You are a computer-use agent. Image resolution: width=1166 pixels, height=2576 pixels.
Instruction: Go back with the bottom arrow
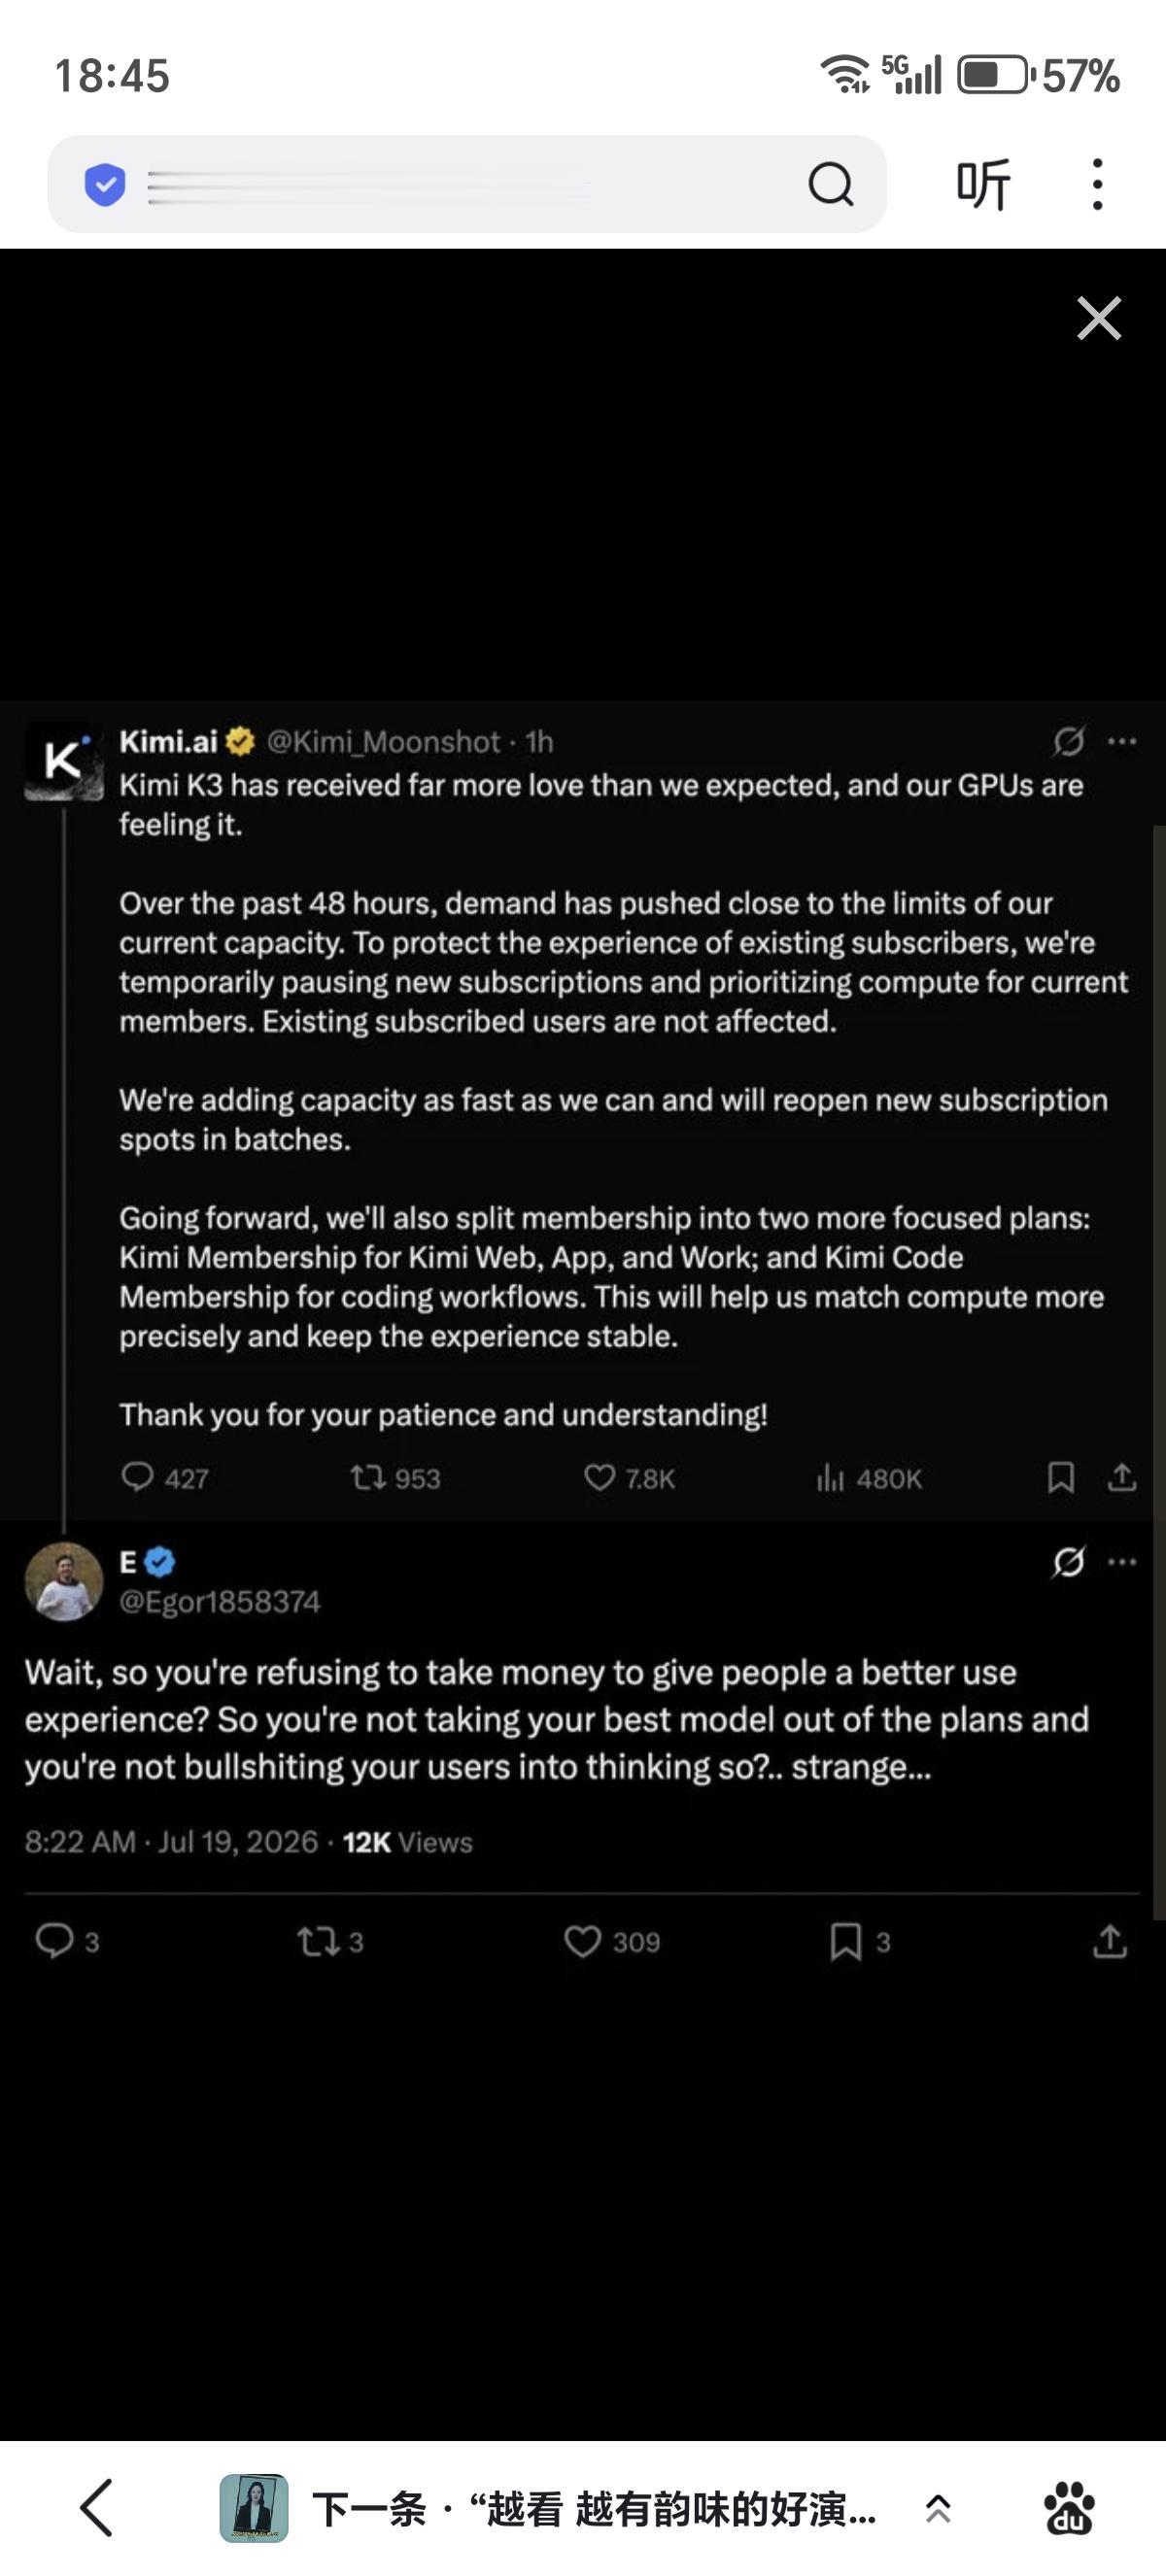click(x=97, y=2508)
